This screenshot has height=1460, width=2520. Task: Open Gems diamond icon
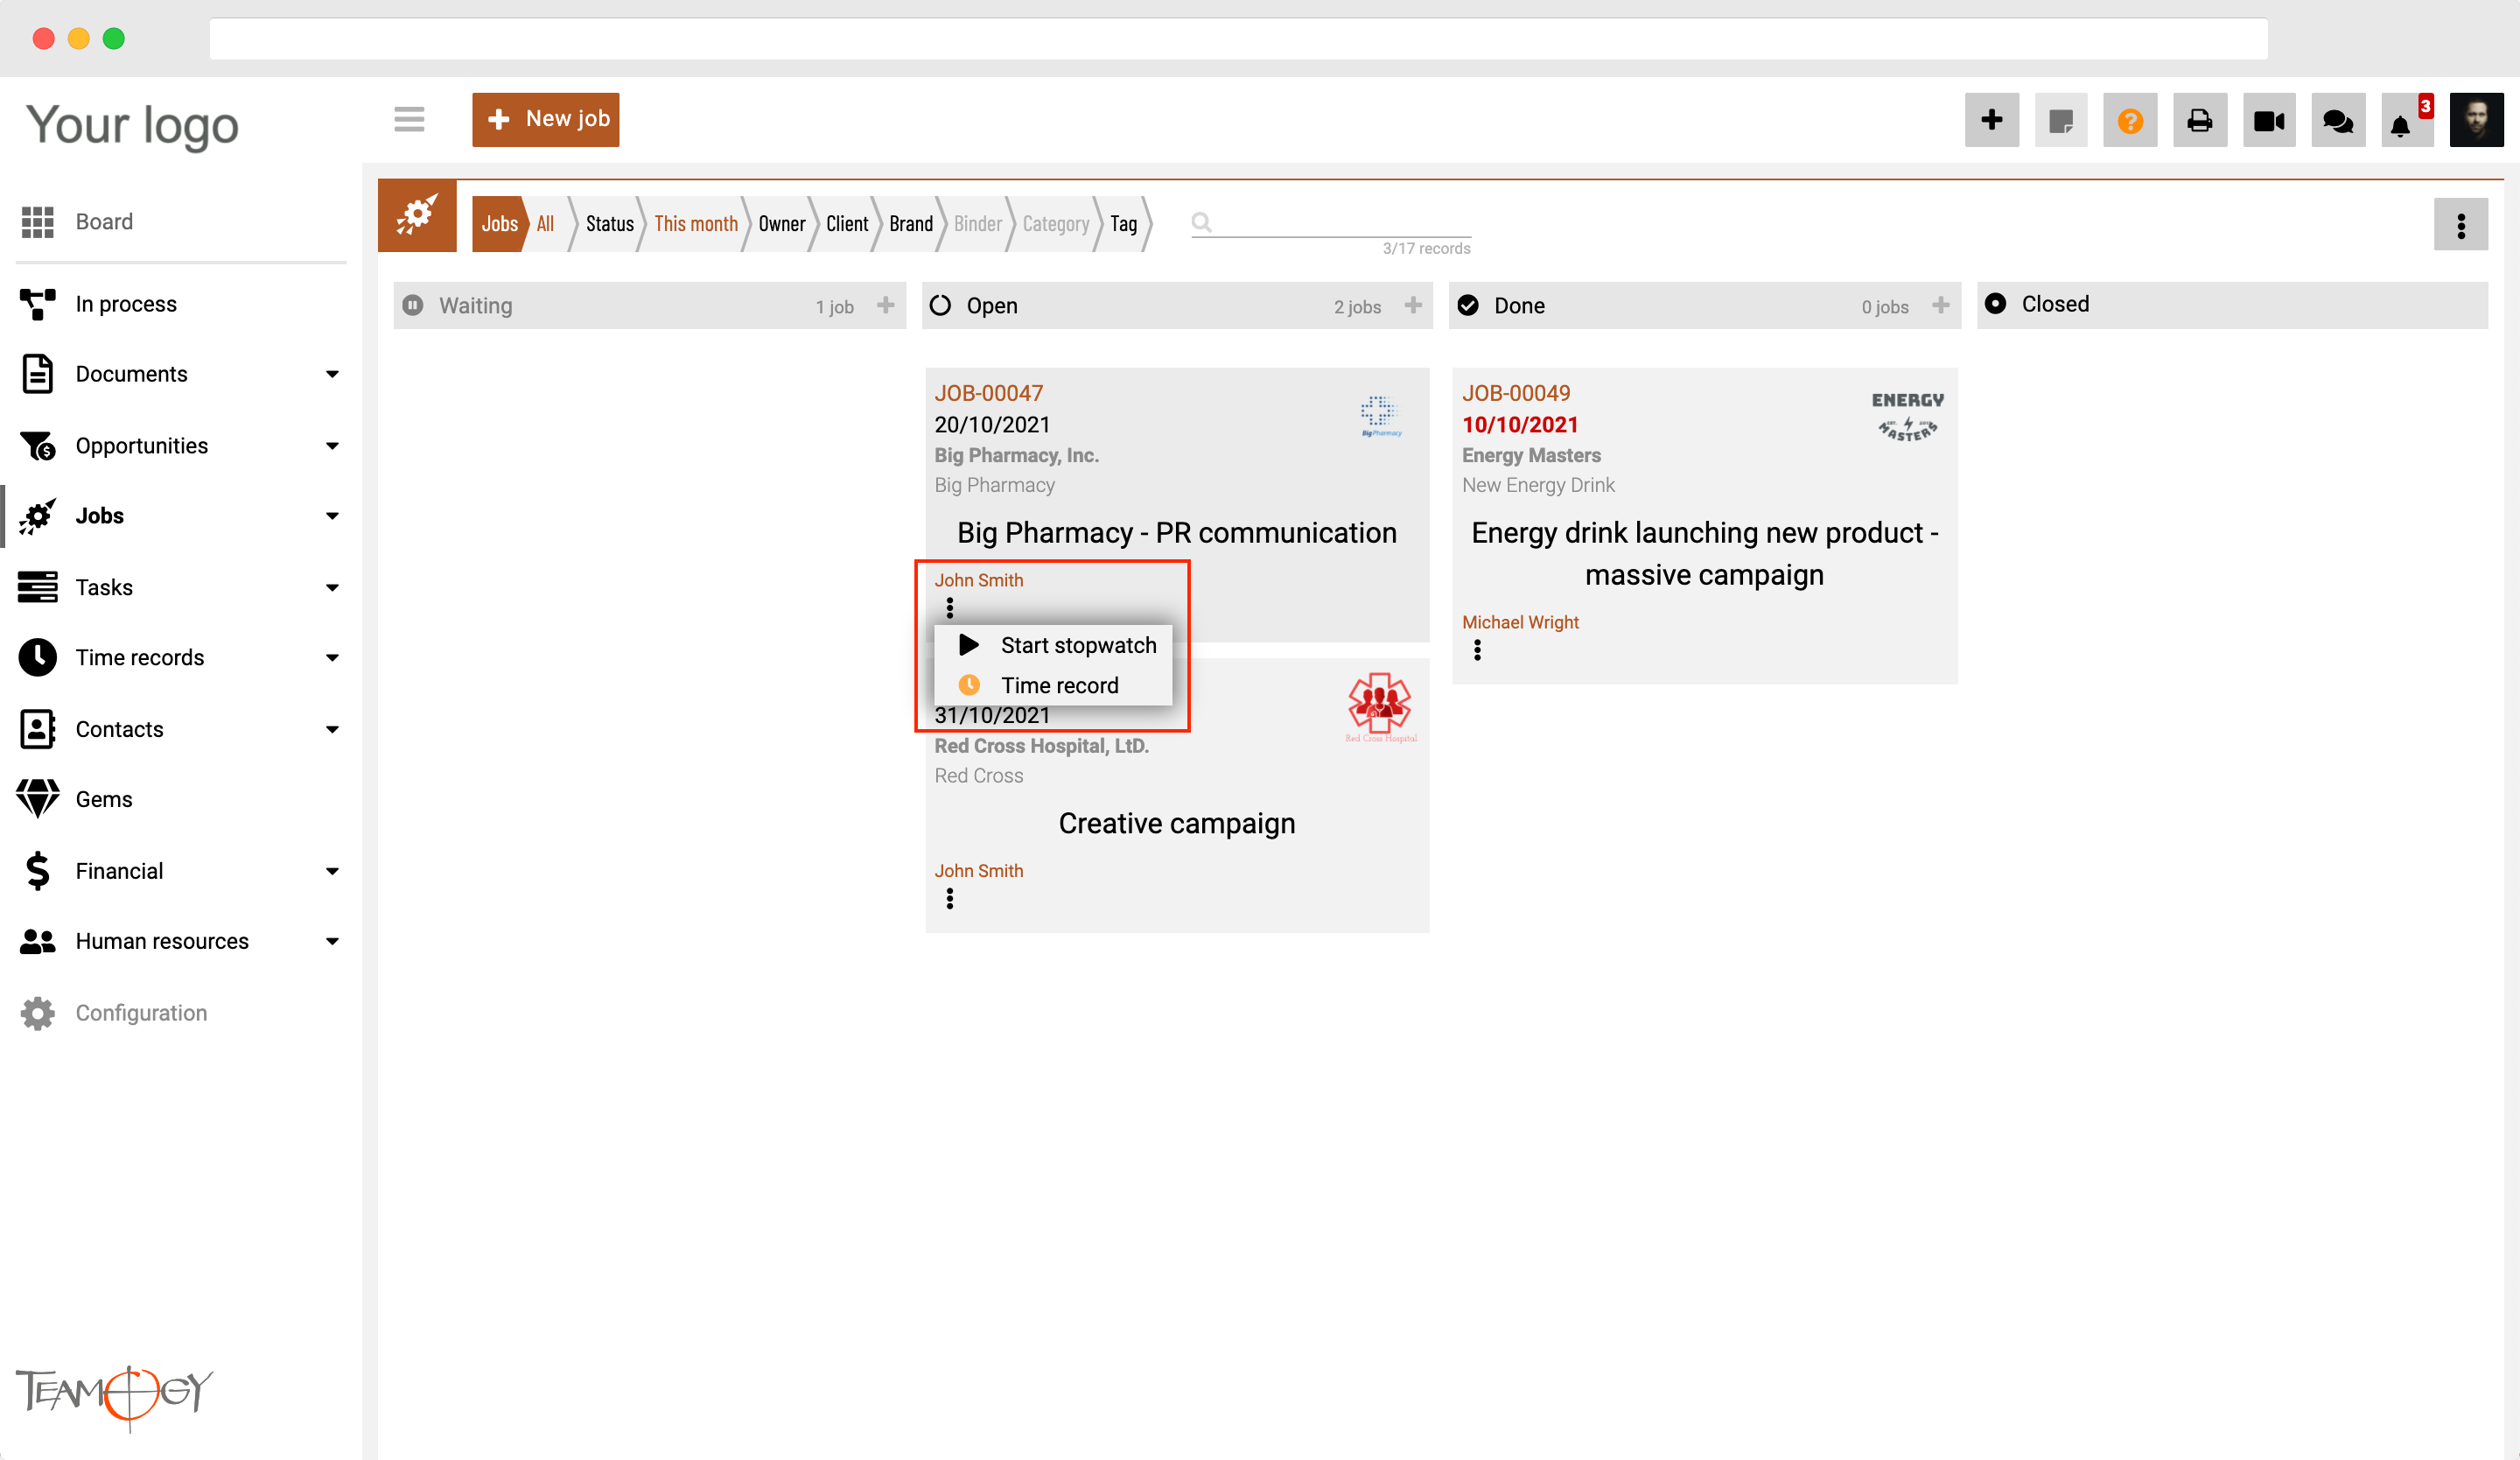(x=38, y=799)
